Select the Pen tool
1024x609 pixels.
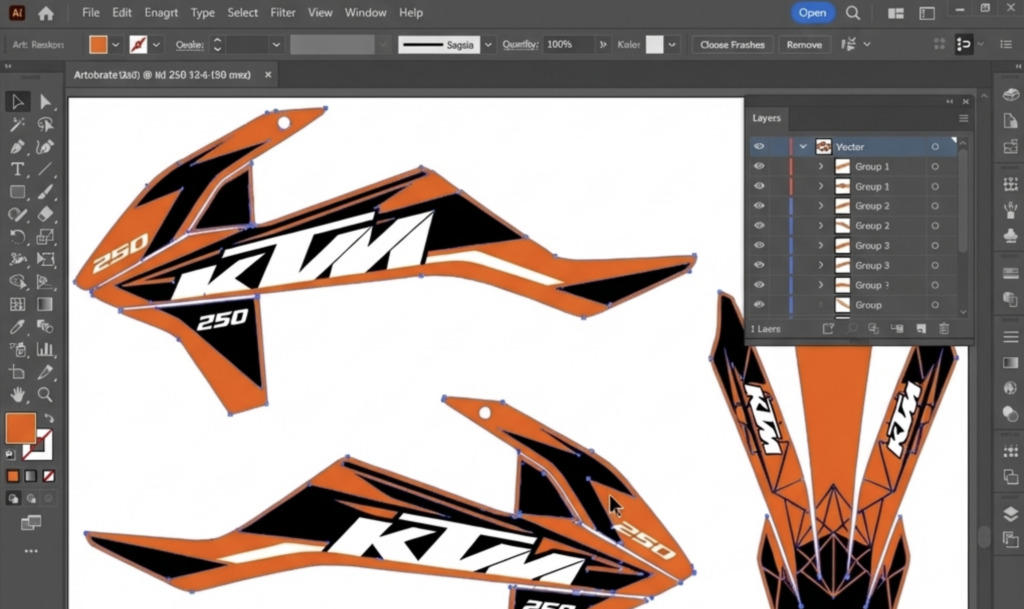17,146
